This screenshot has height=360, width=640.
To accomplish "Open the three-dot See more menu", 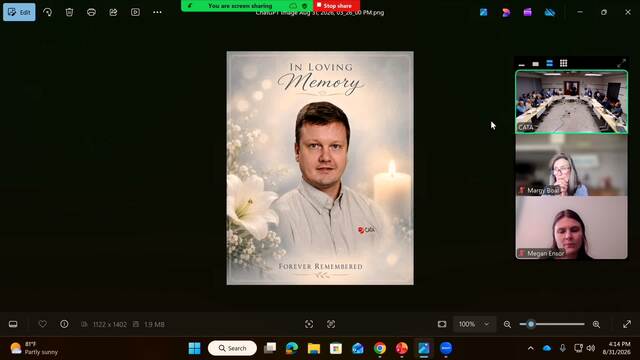I will [157, 12].
